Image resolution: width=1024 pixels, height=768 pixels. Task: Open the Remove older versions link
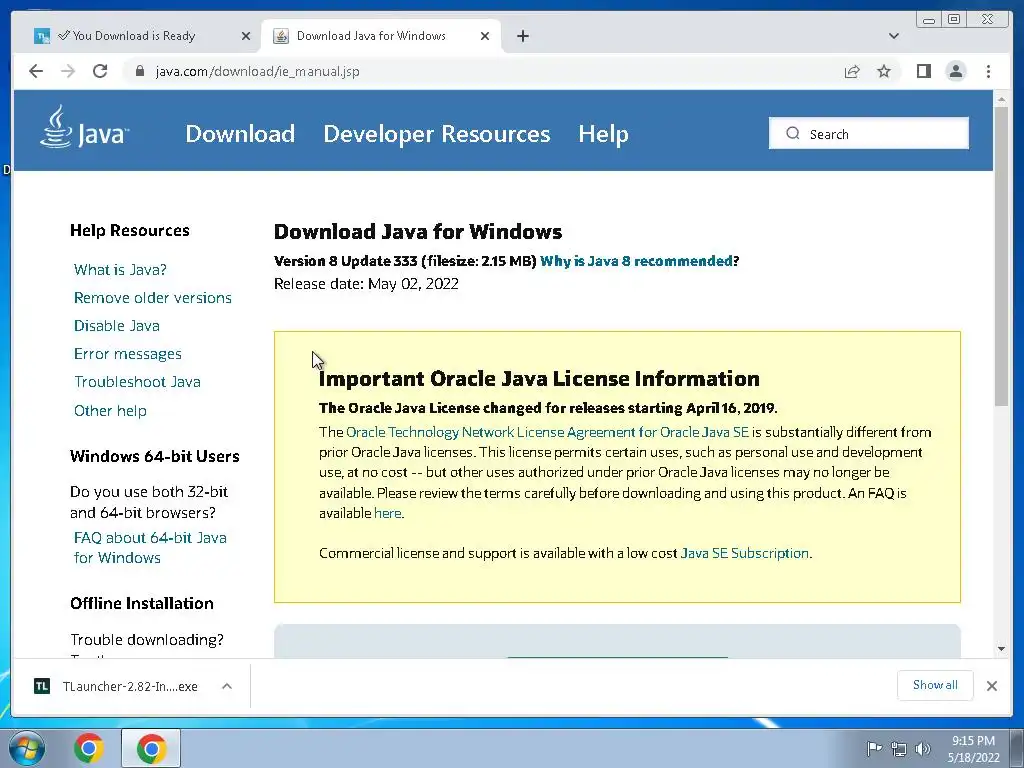point(153,298)
